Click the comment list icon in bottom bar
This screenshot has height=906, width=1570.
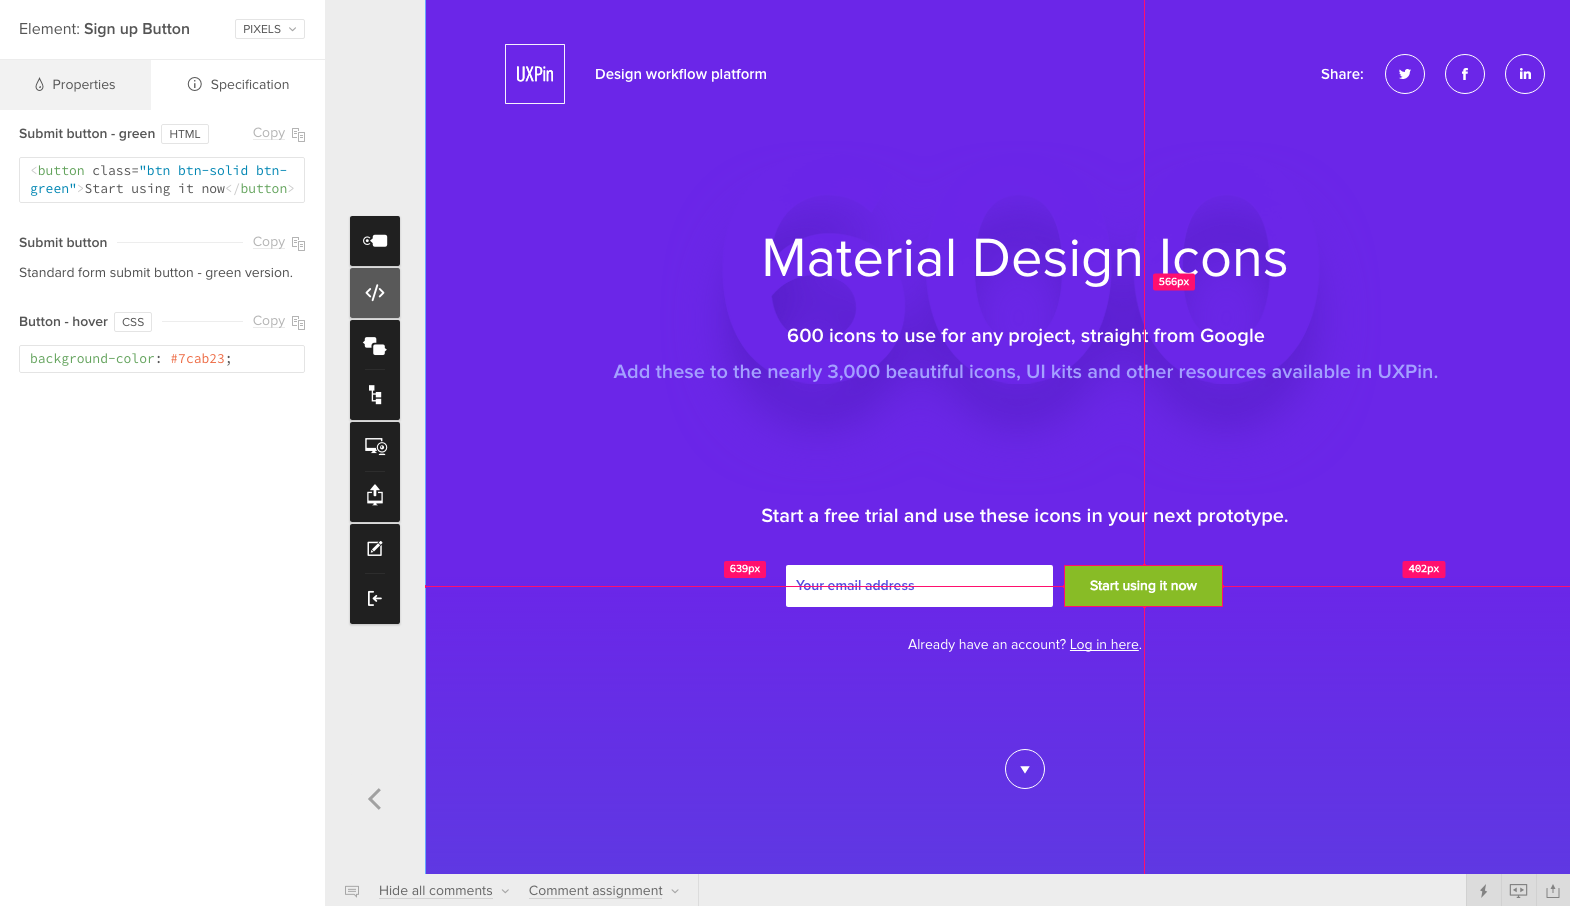point(352,891)
